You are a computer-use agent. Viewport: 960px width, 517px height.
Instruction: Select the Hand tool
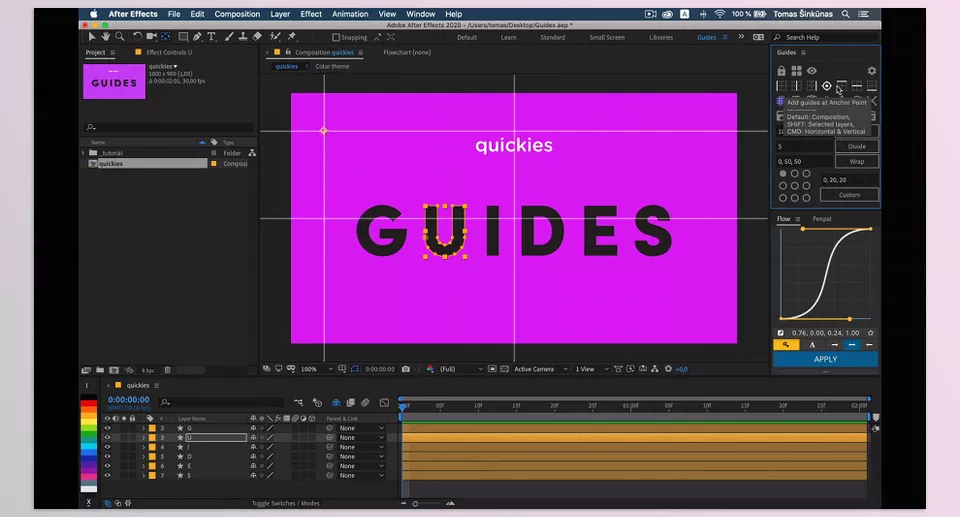pos(106,37)
